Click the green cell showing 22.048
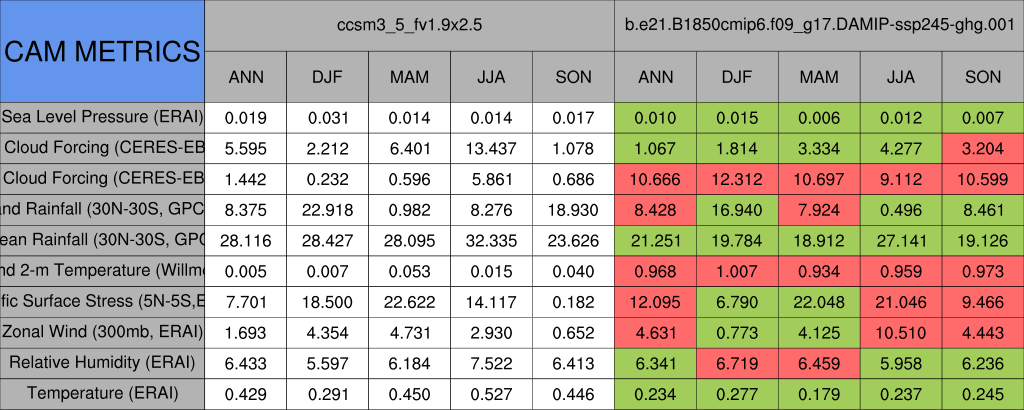 tap(819, 301)
